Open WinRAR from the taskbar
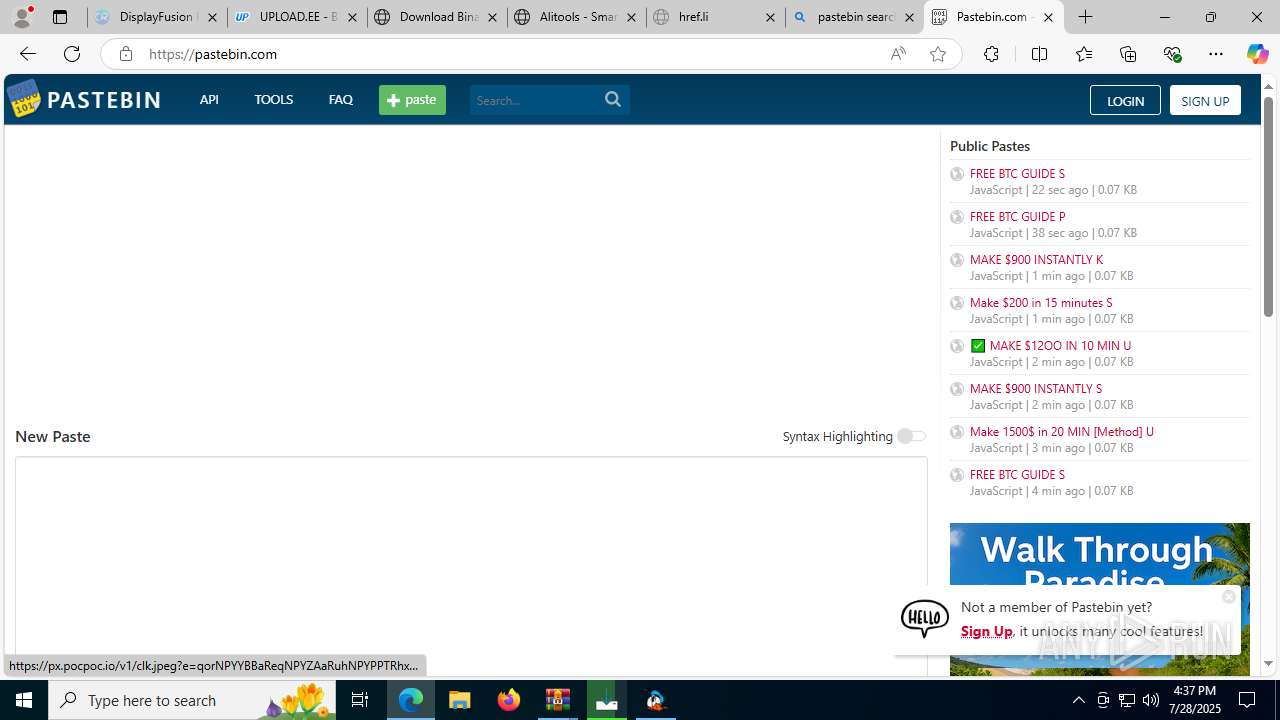1280x720 pixels. [558, 700]
